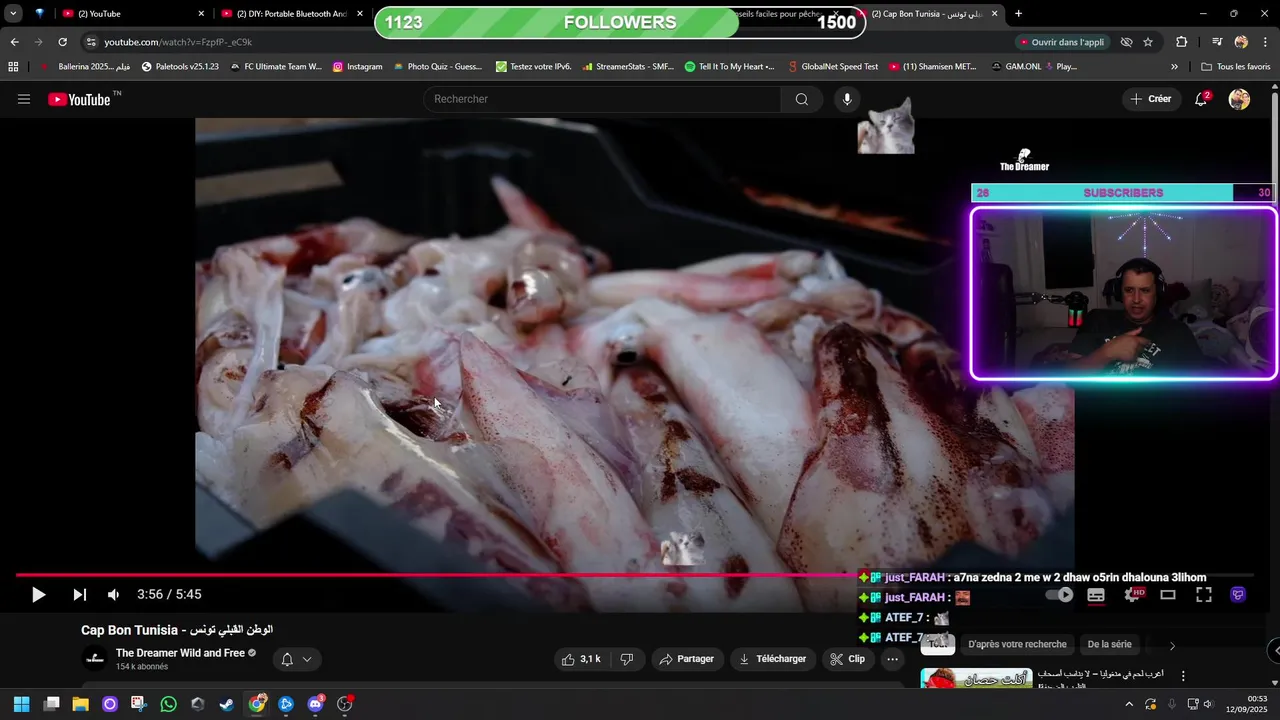Click "Ouvrir dans l'appli" button
Image resolution: width=1280 pixels, height=720 pixels.
1061,42
